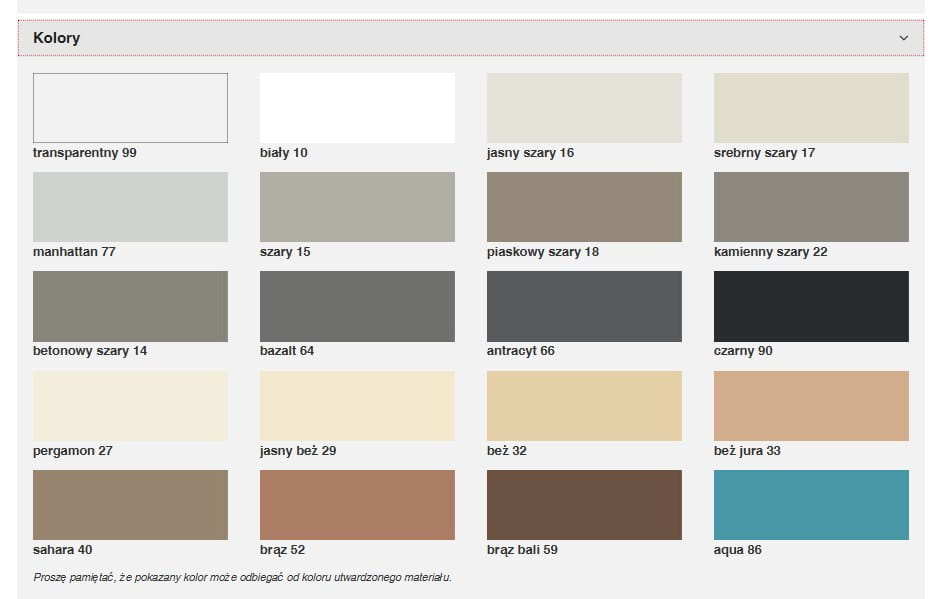Select the beż jura 33 swatch
Screen dimensions: 937x599
point(811,406)
